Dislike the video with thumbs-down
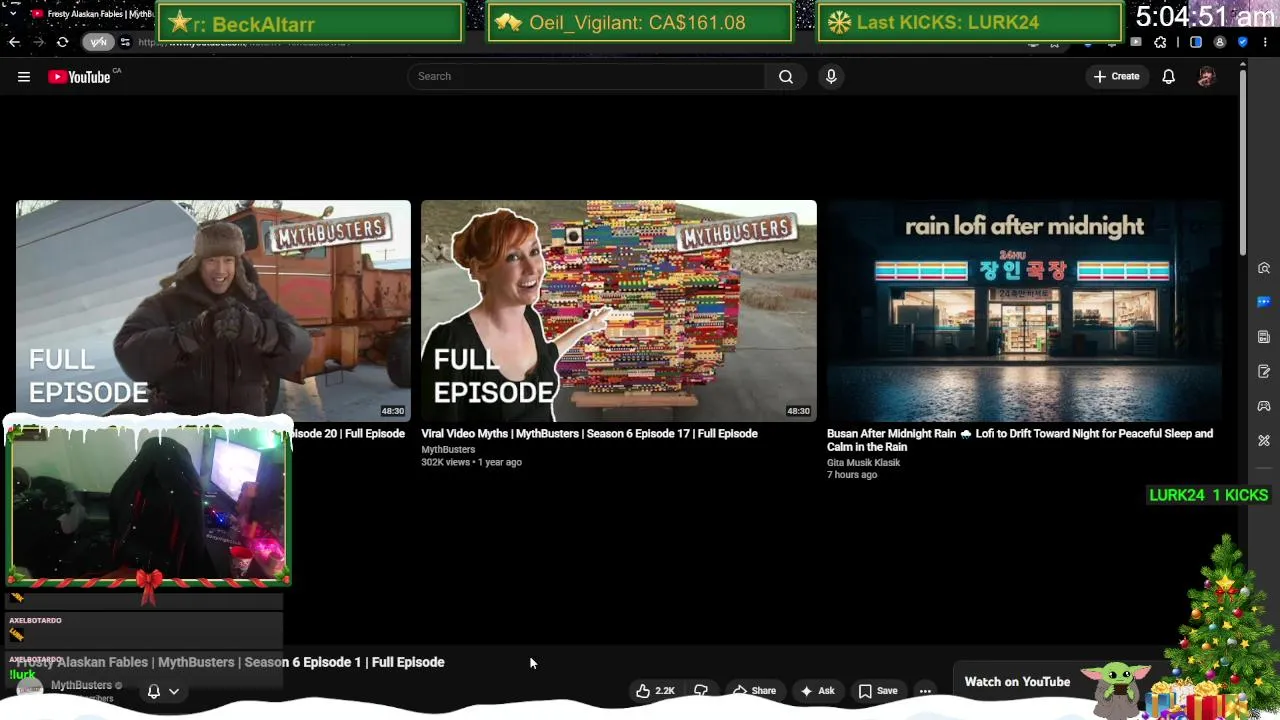 (x=701, y=691)
